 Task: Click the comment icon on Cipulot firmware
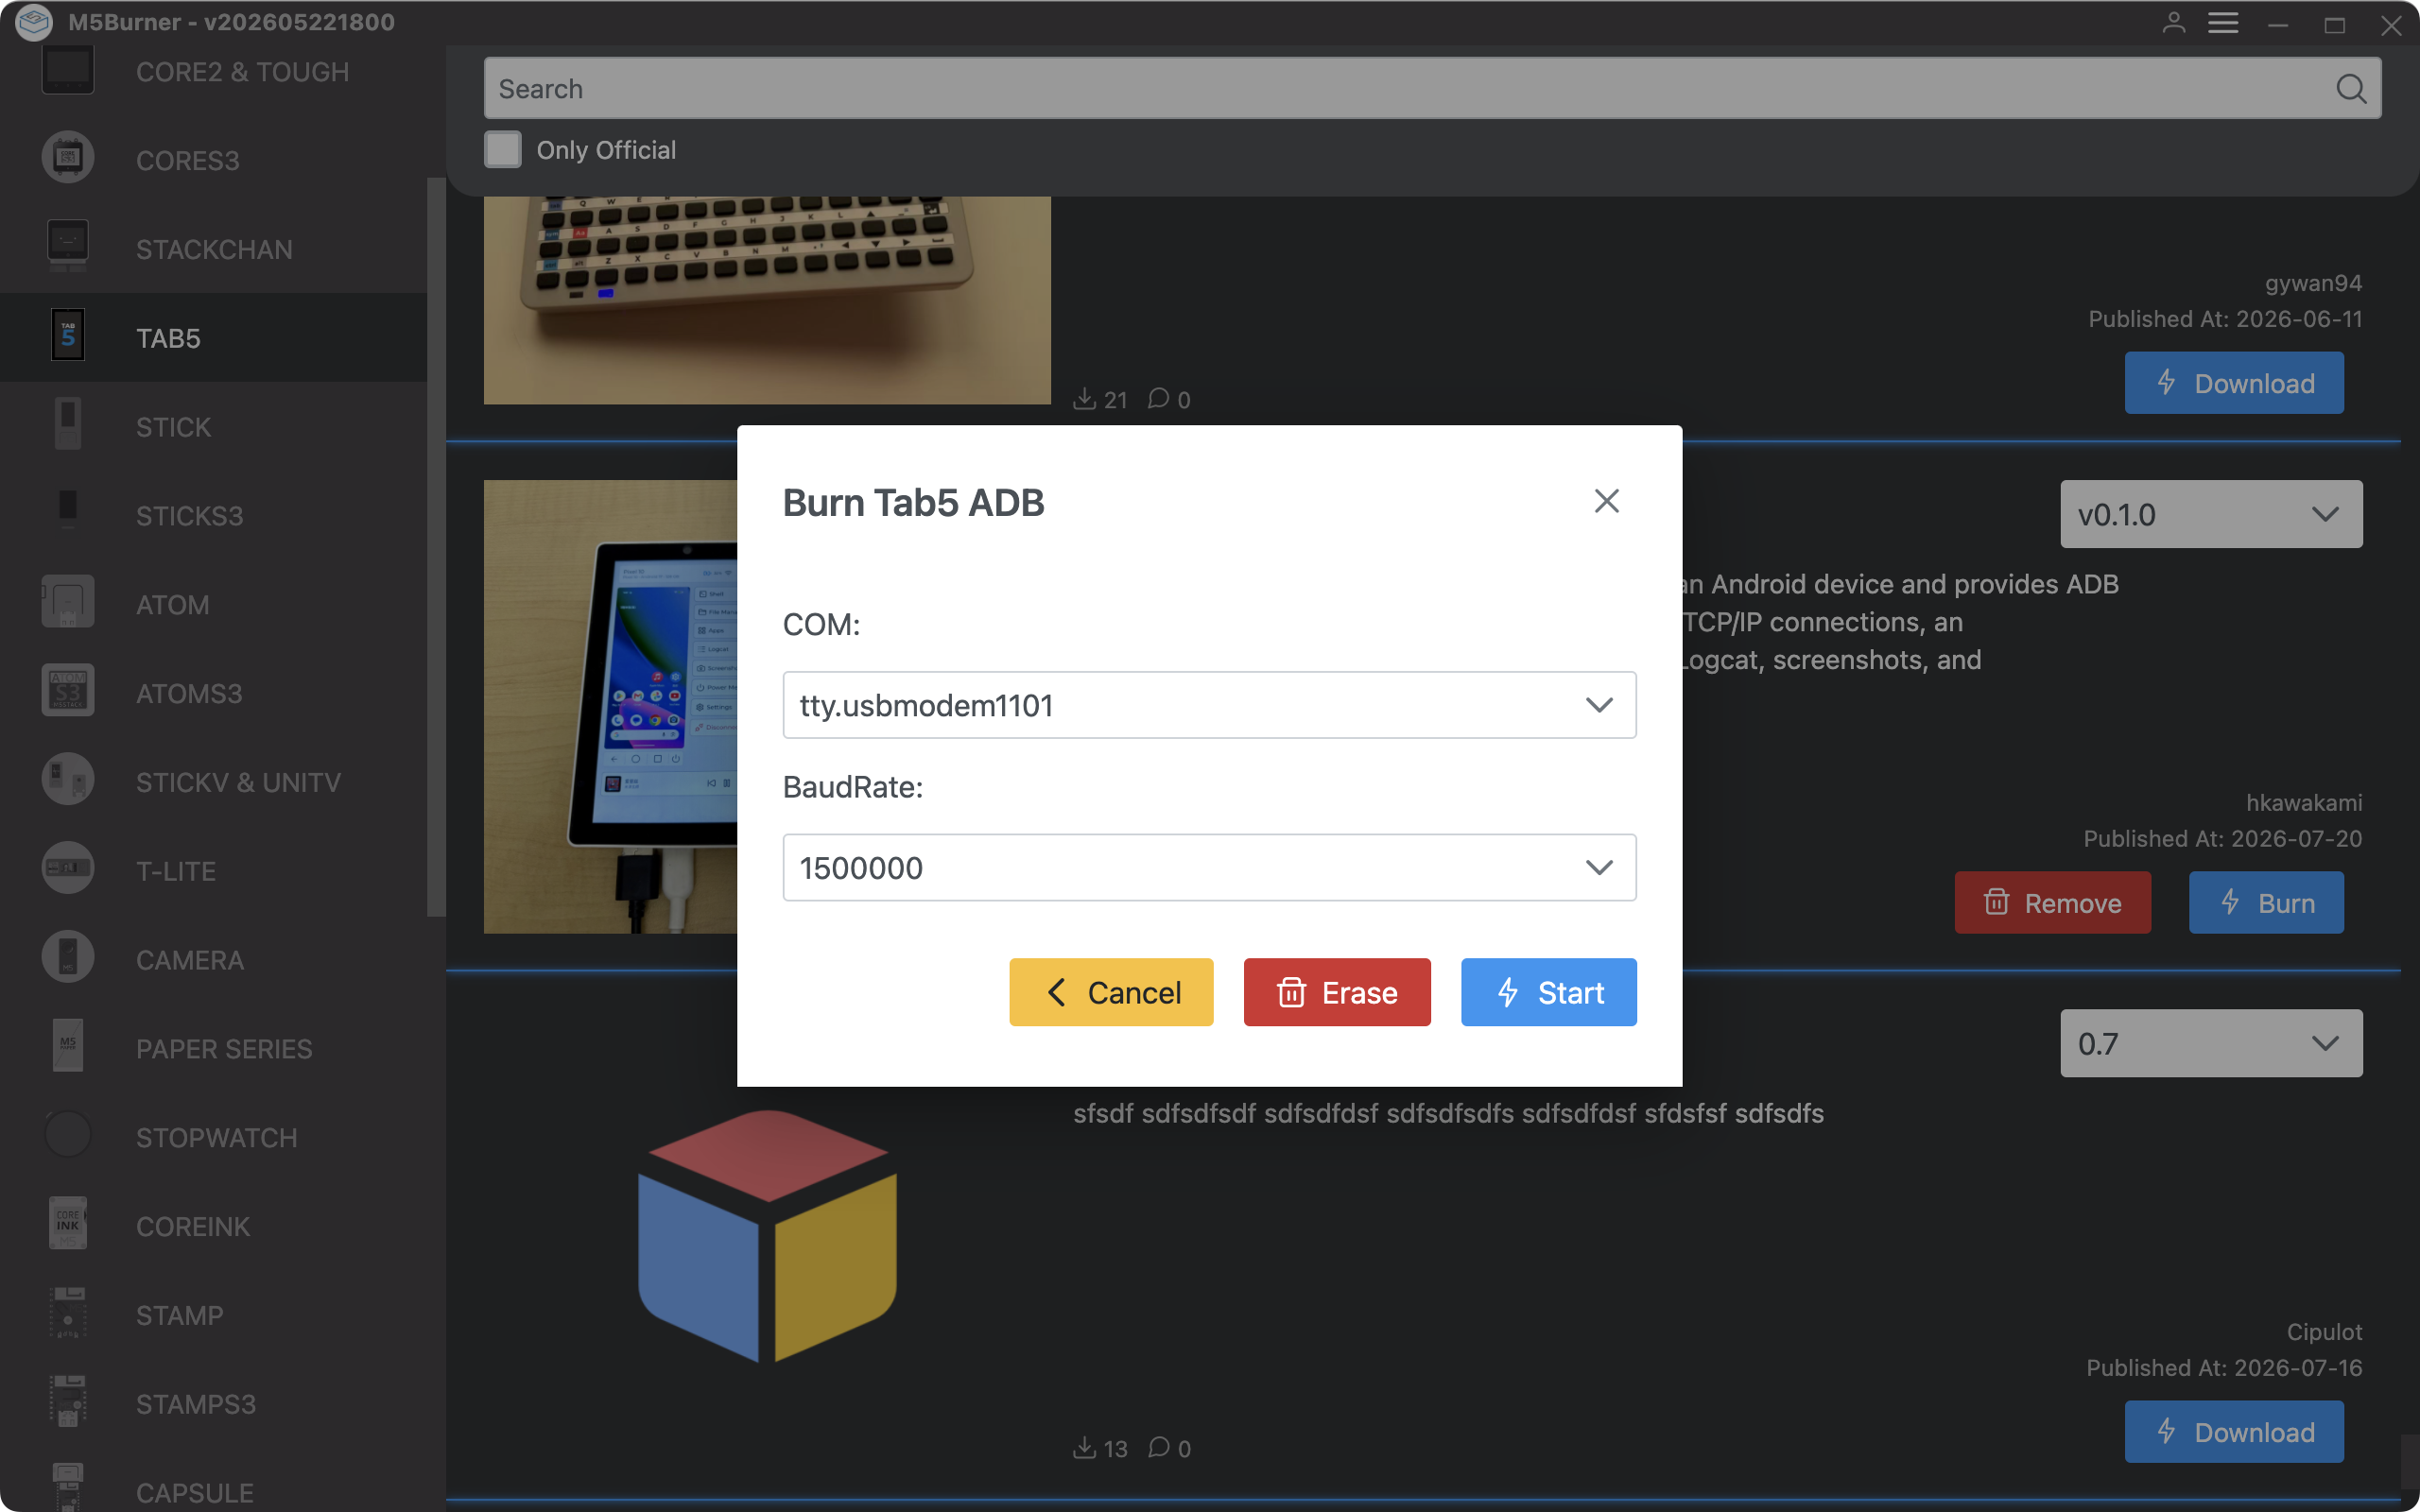click(x=1158, y=1447)
